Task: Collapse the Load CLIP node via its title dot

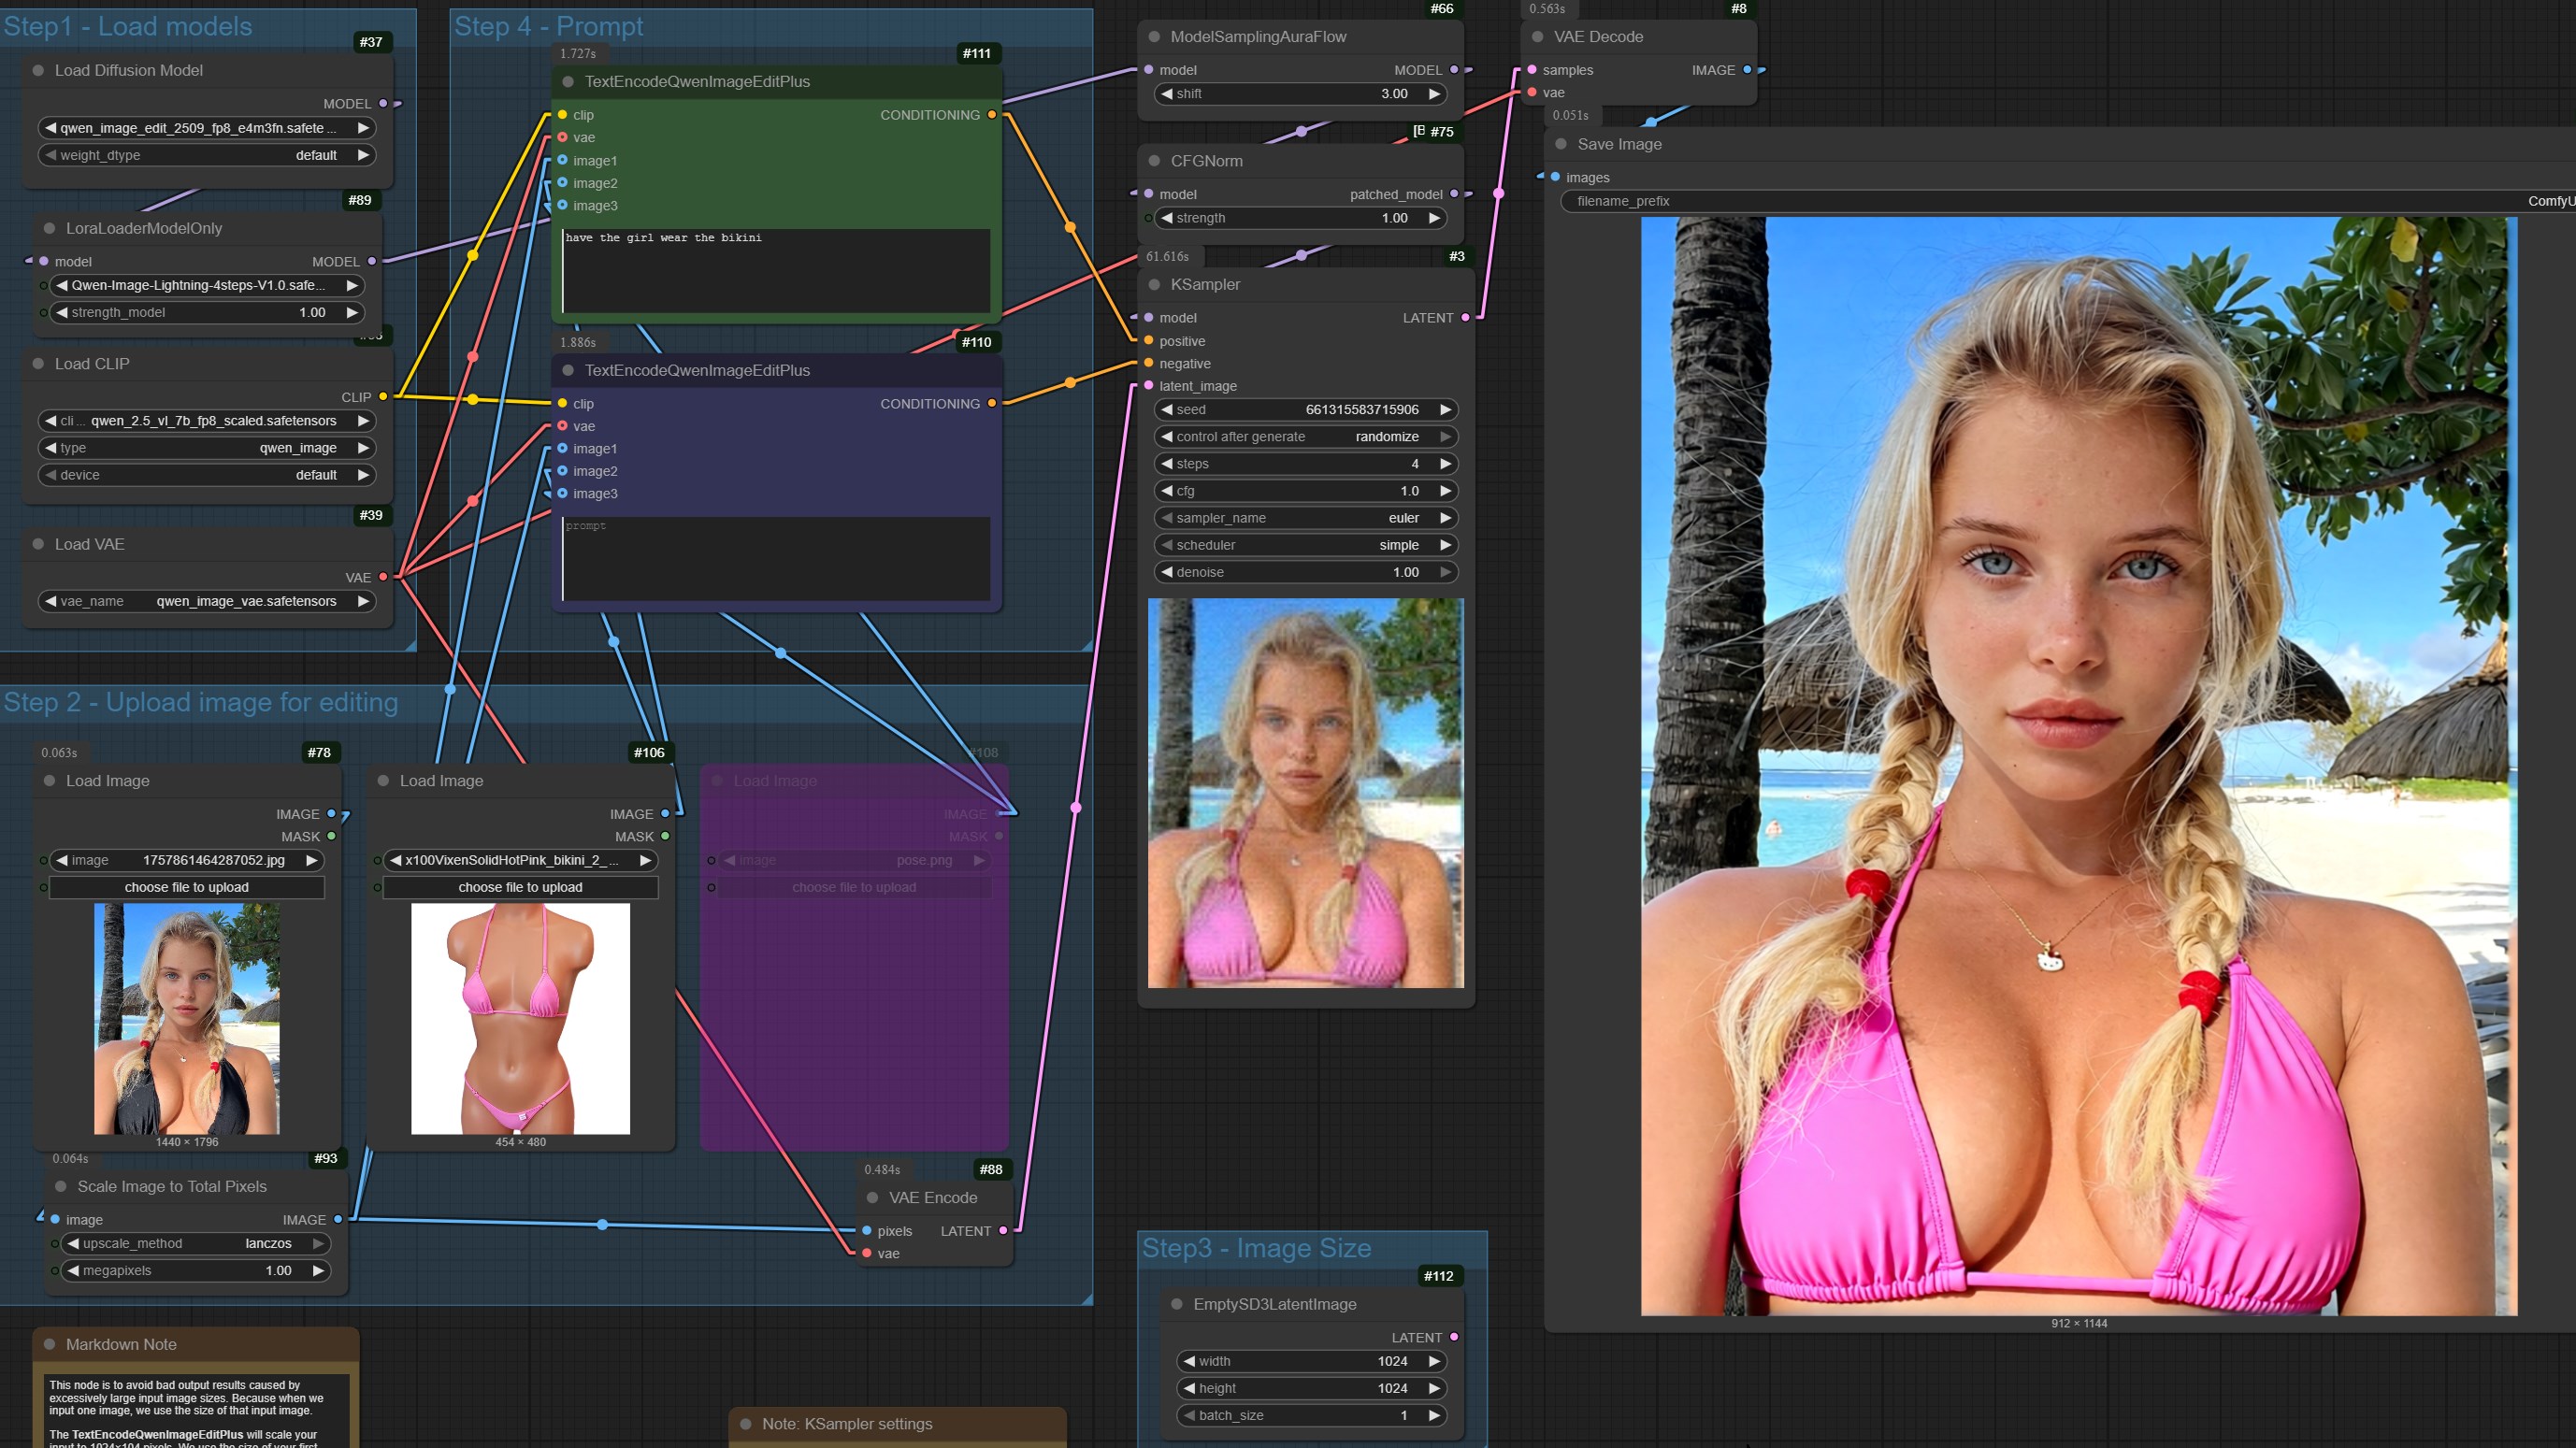Action: 38,364
